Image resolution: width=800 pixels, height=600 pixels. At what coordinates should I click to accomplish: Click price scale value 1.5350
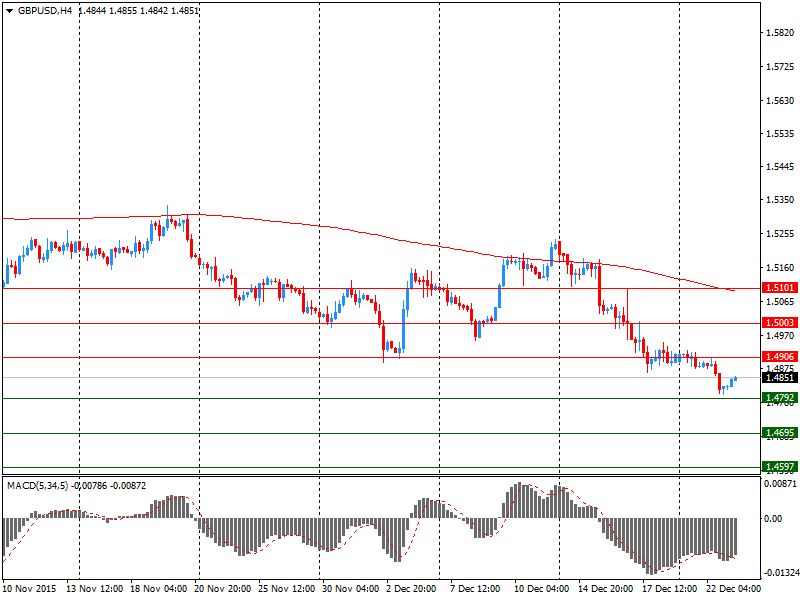click(x=780, y=199)
